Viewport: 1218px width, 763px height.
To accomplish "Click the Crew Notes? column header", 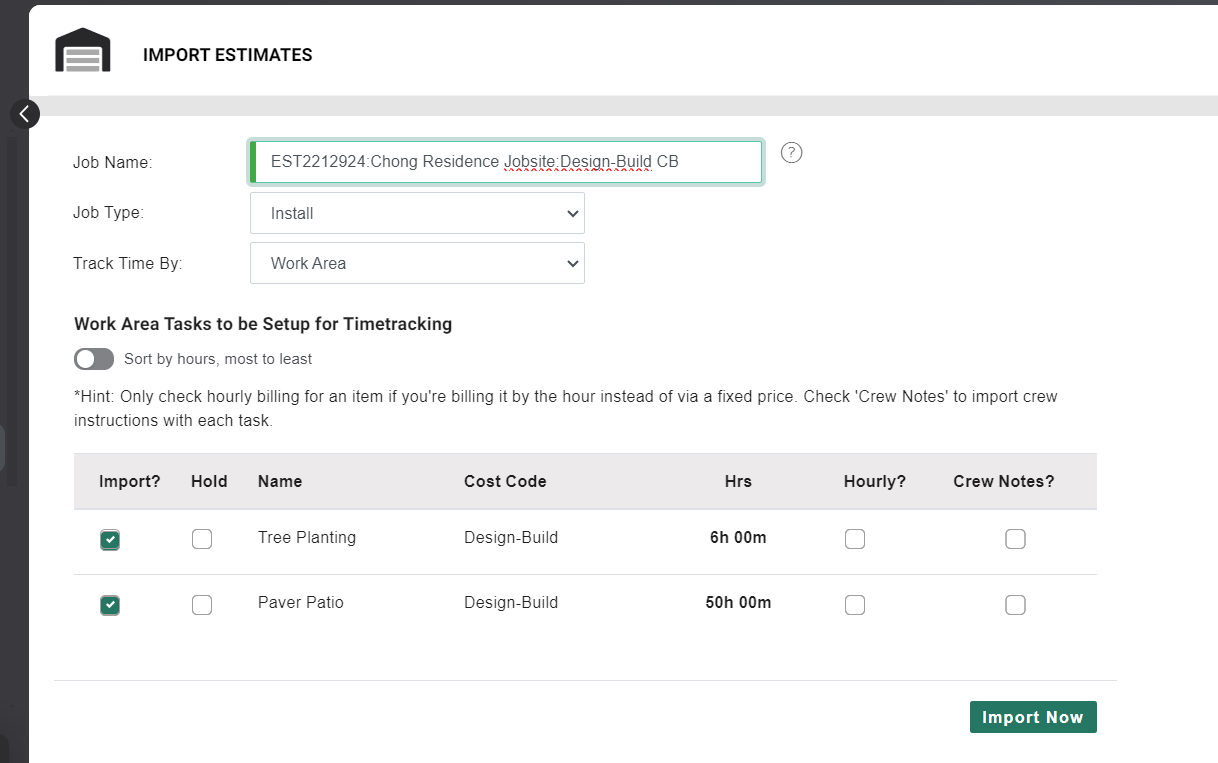I will click(x=1004, y=481).
